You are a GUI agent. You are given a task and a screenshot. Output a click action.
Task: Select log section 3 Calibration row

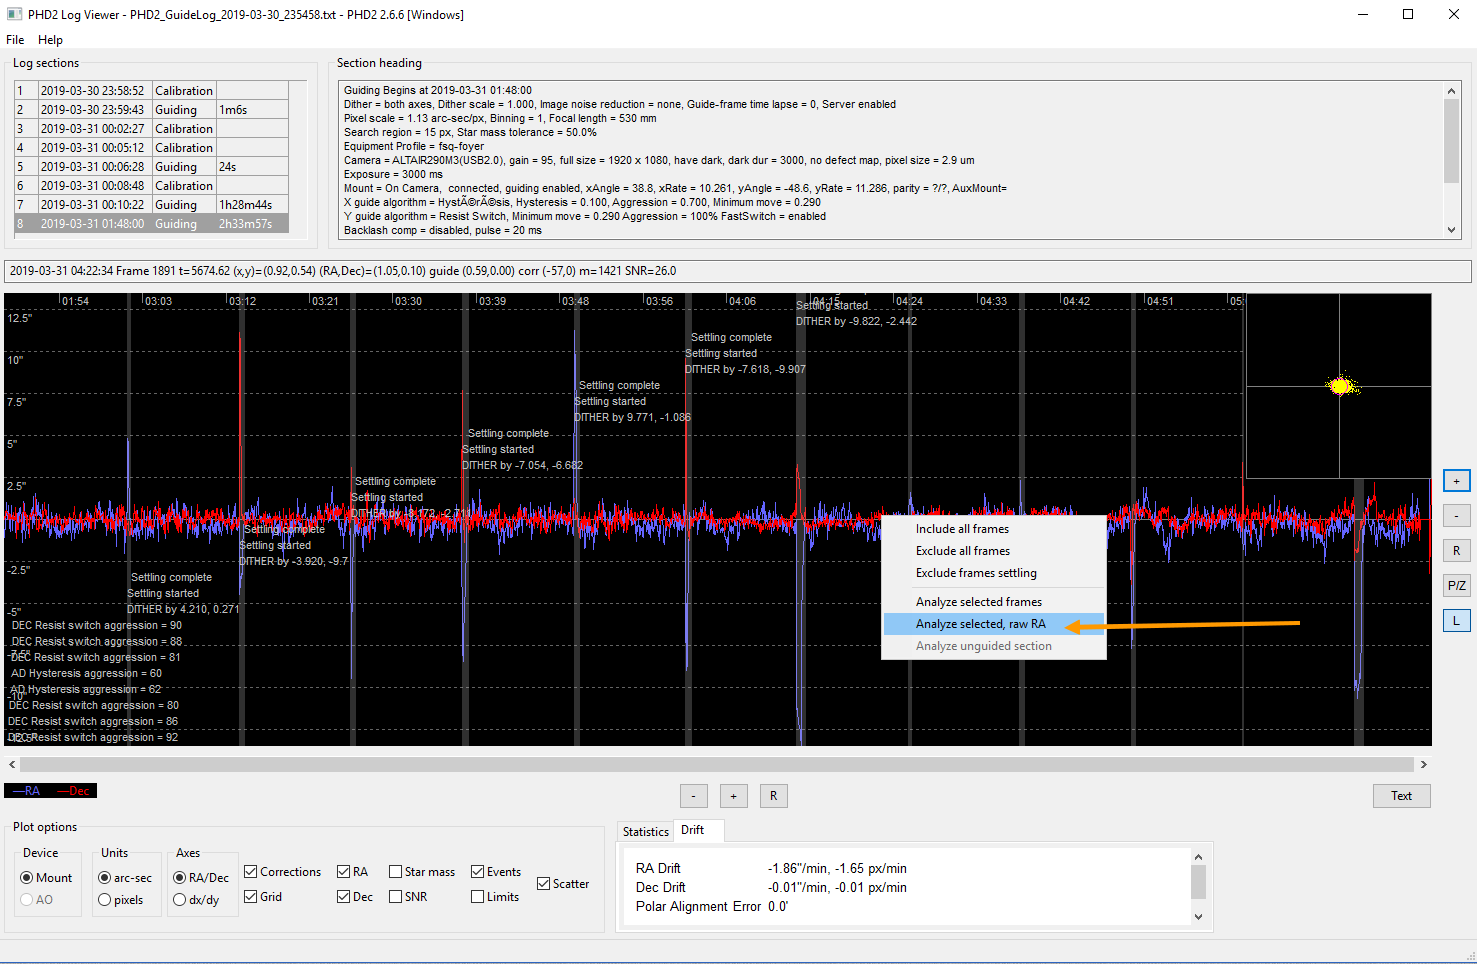point(151,129)
